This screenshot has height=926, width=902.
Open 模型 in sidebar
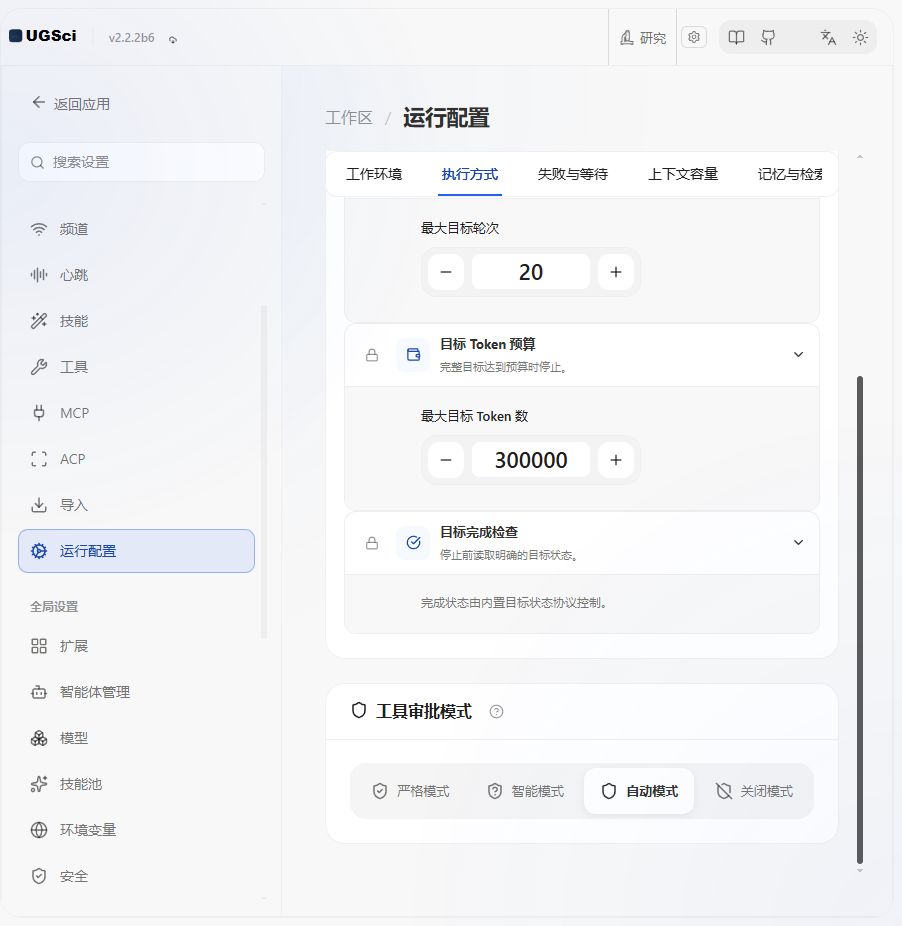(136, 738)
